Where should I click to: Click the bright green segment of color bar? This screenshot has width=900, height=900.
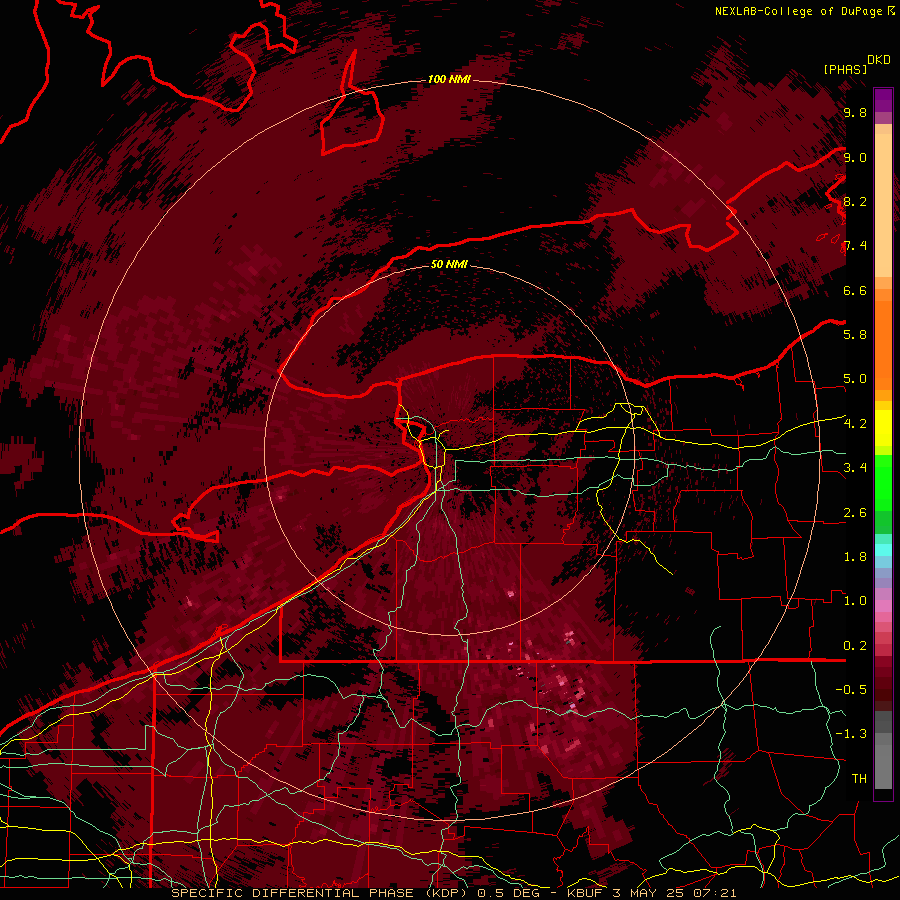[x=883, y=483]
